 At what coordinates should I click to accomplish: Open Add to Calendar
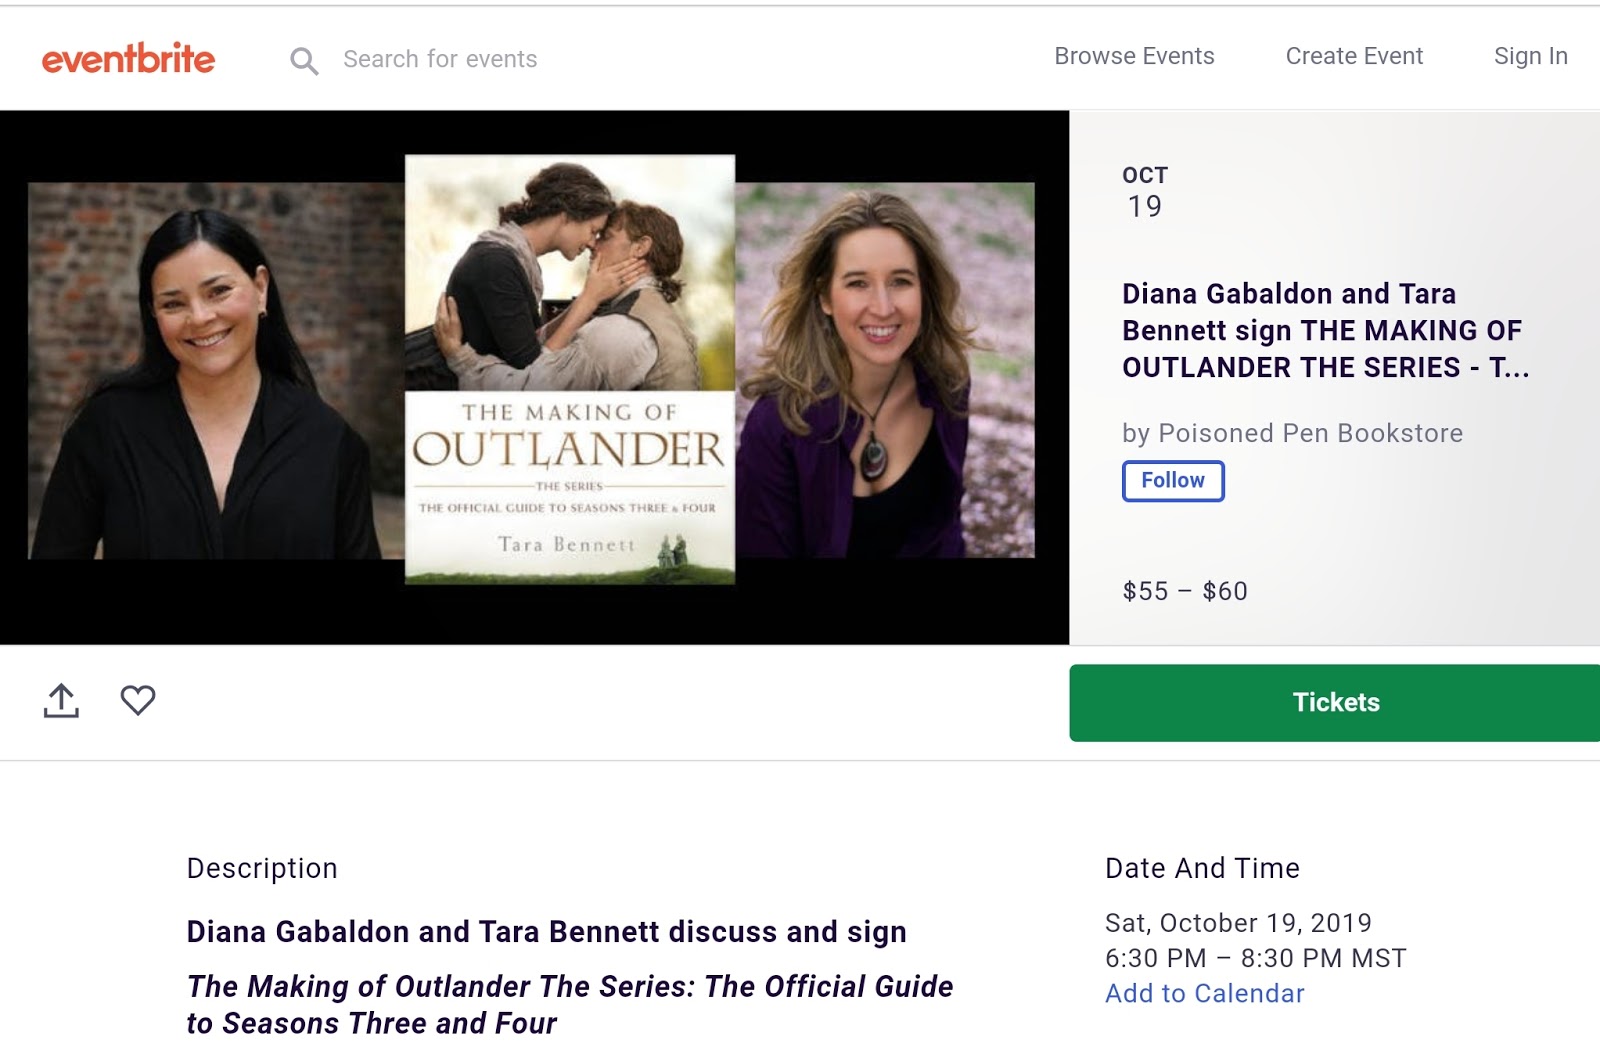click(1204, 993)
